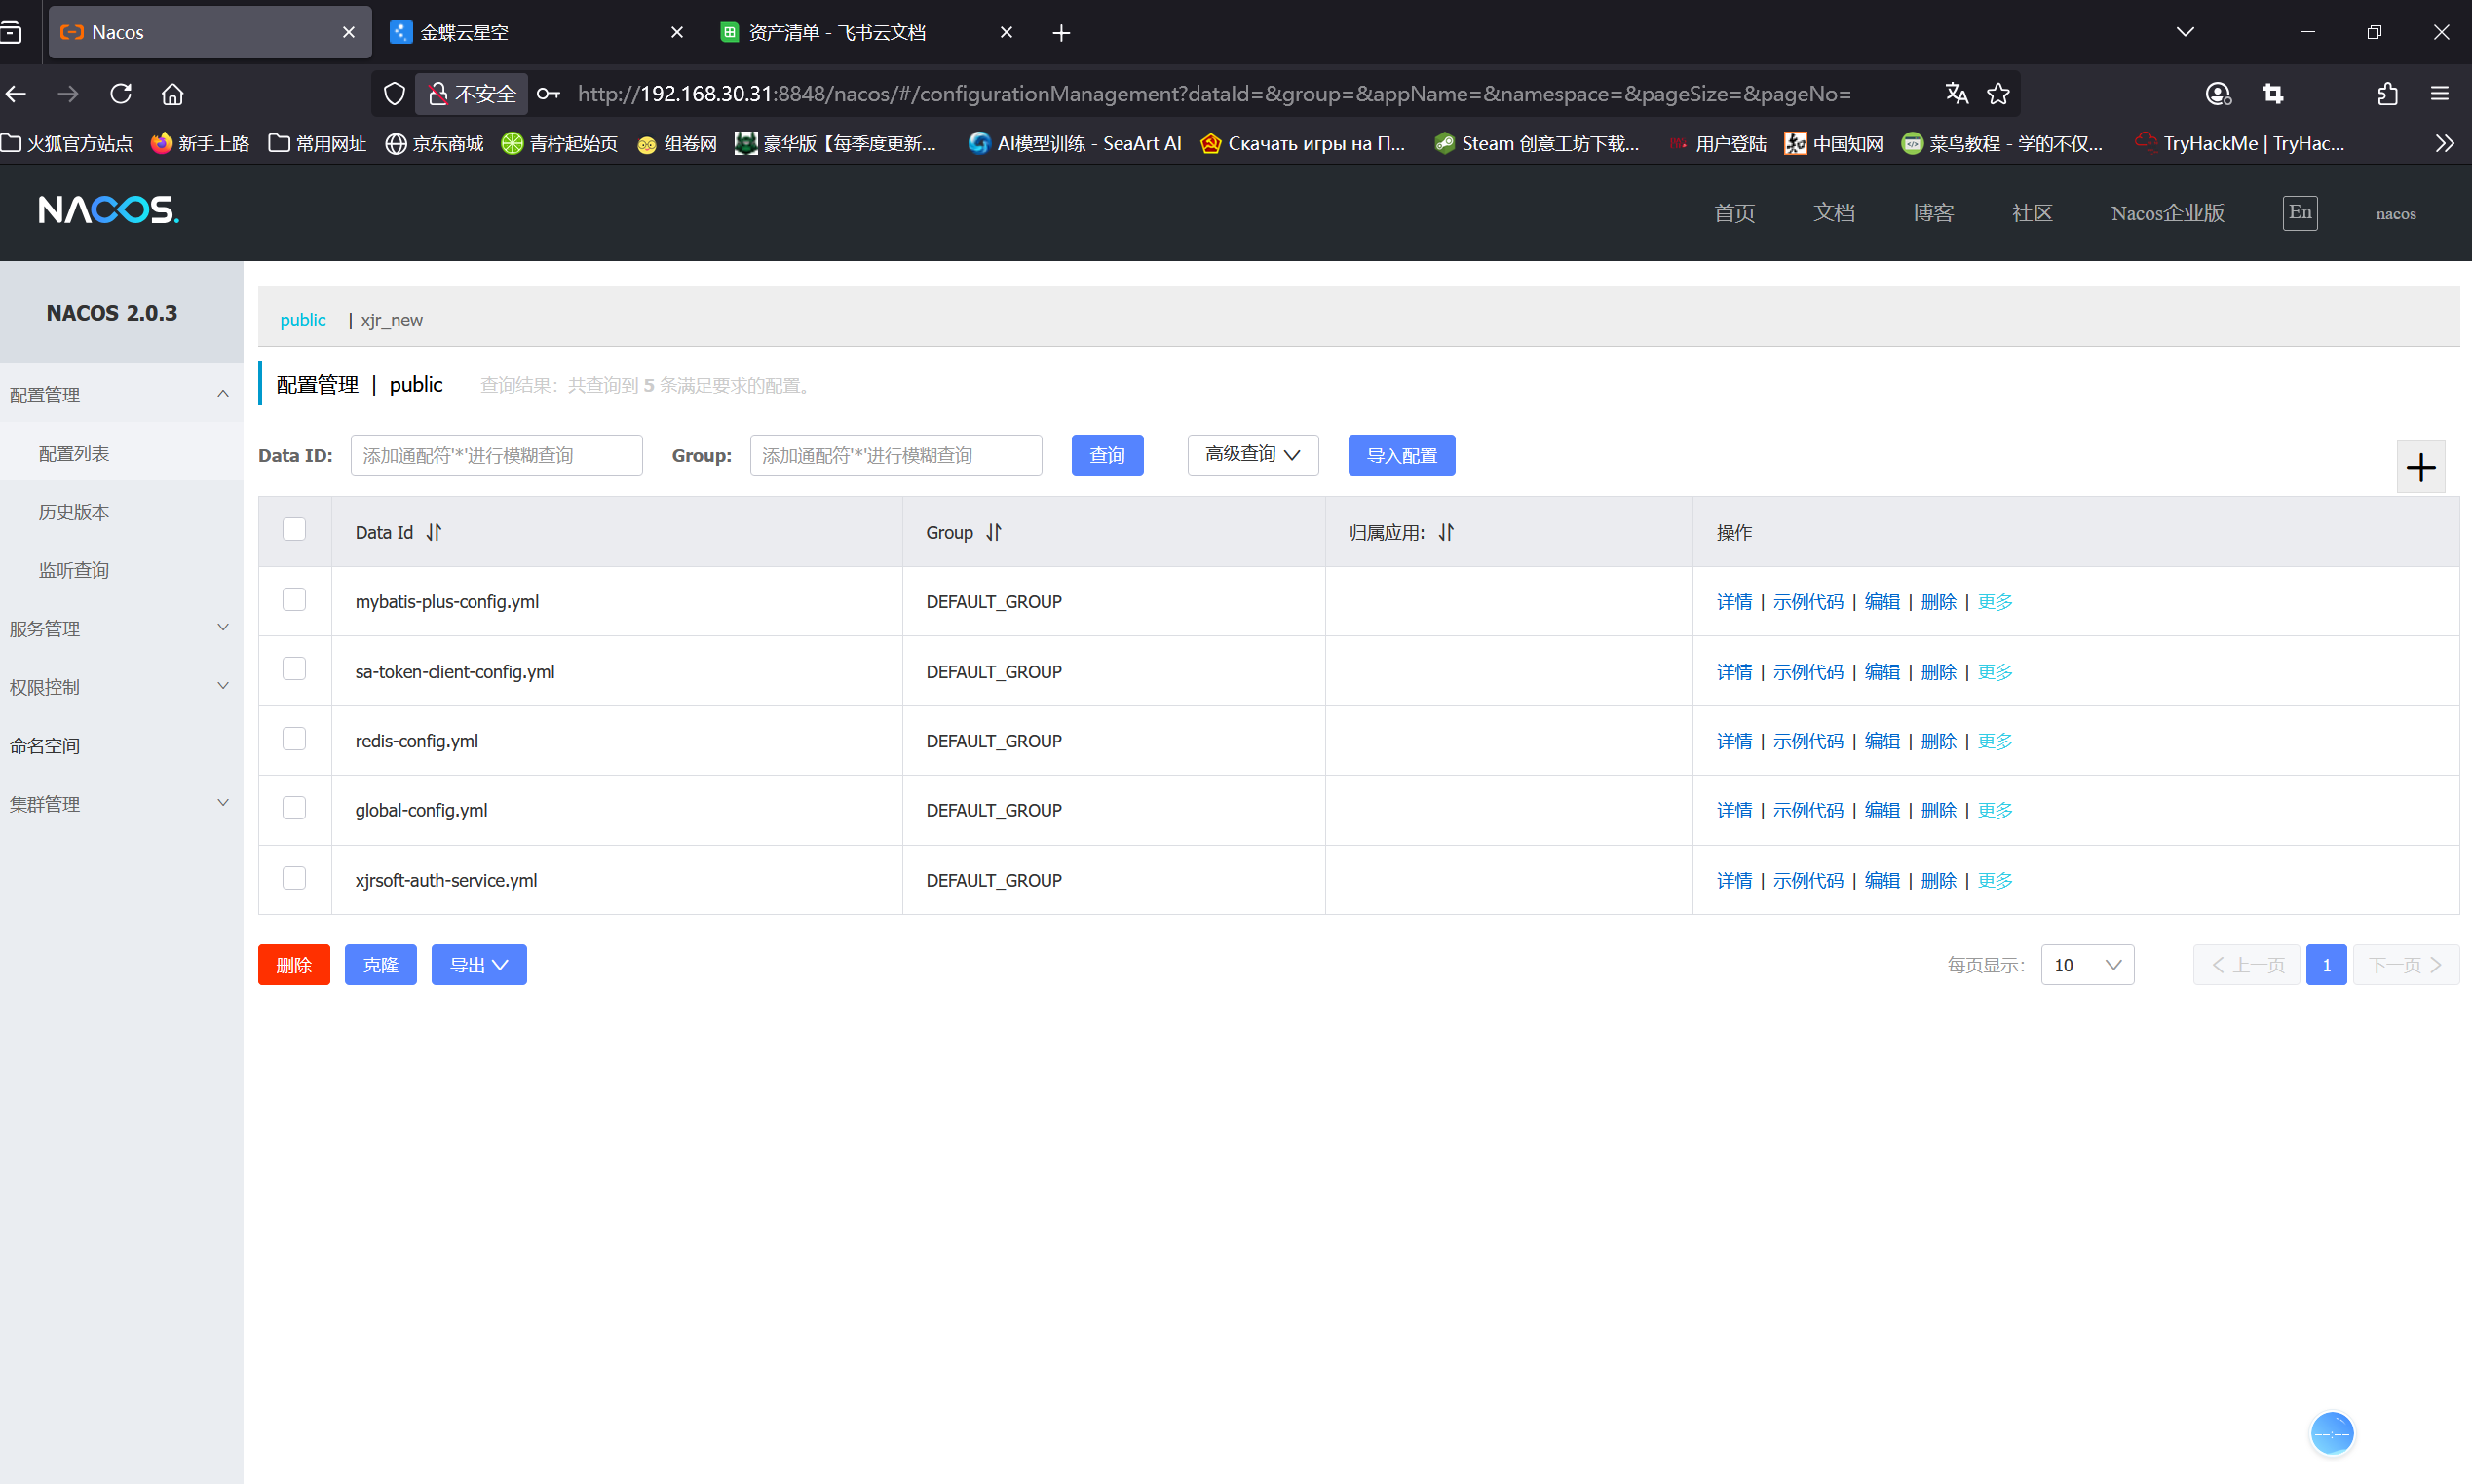This screenshot has width=2472, height=1484.
Task: Open 配置列表 in the sidebar
Action: 74,453
